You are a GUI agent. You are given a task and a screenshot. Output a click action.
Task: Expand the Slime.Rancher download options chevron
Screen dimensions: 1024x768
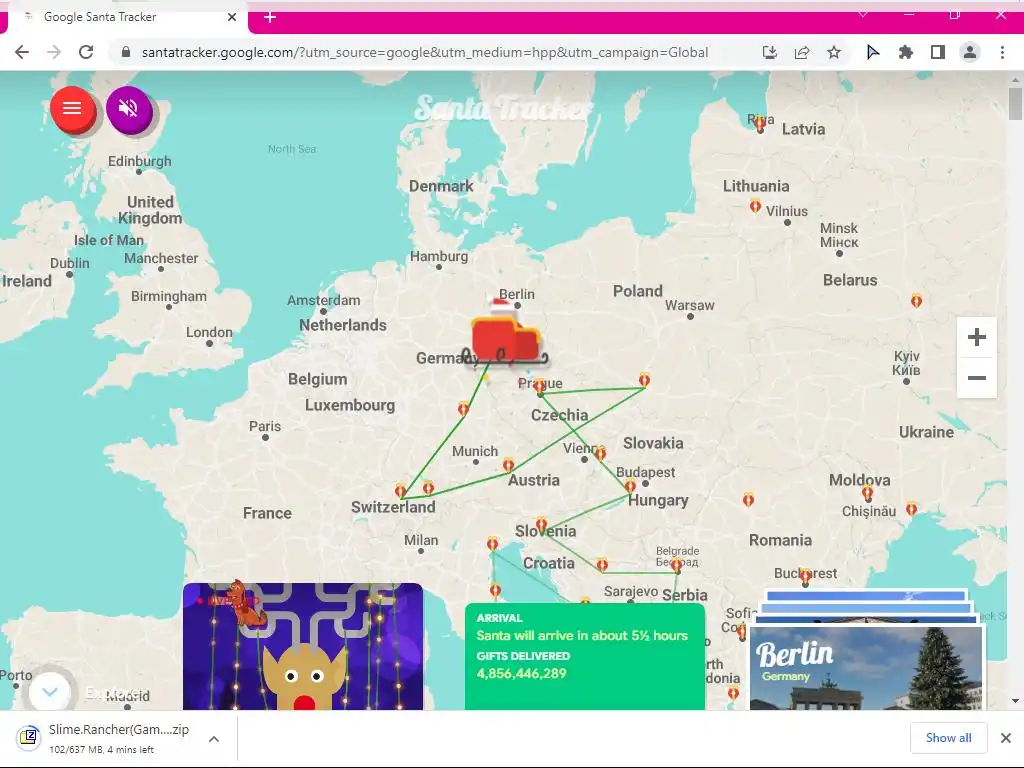[x=214, y=739]
